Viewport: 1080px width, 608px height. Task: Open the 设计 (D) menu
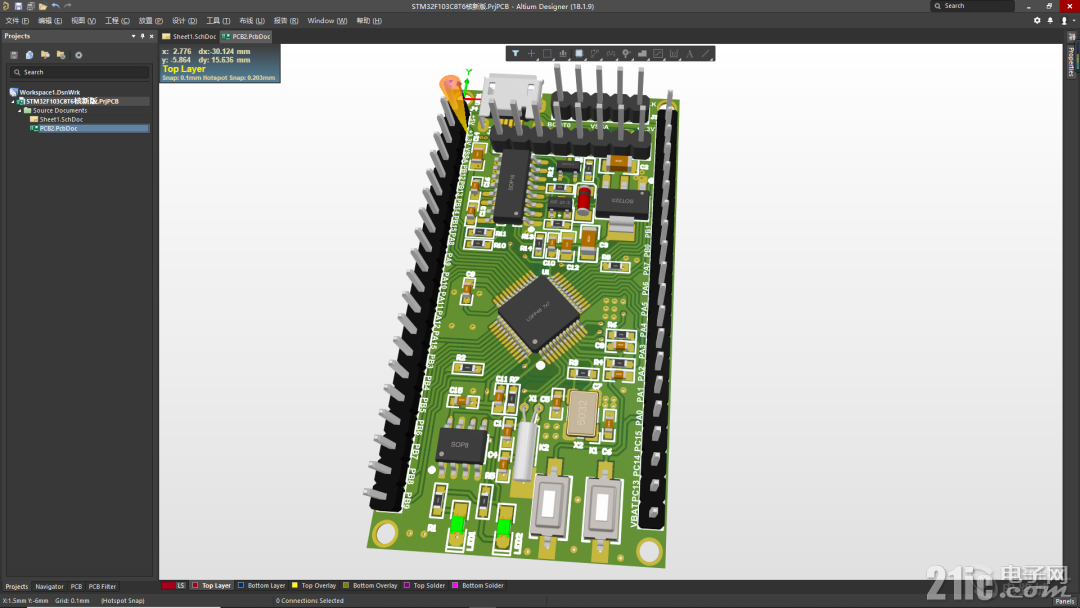click(x=184, y=21)
